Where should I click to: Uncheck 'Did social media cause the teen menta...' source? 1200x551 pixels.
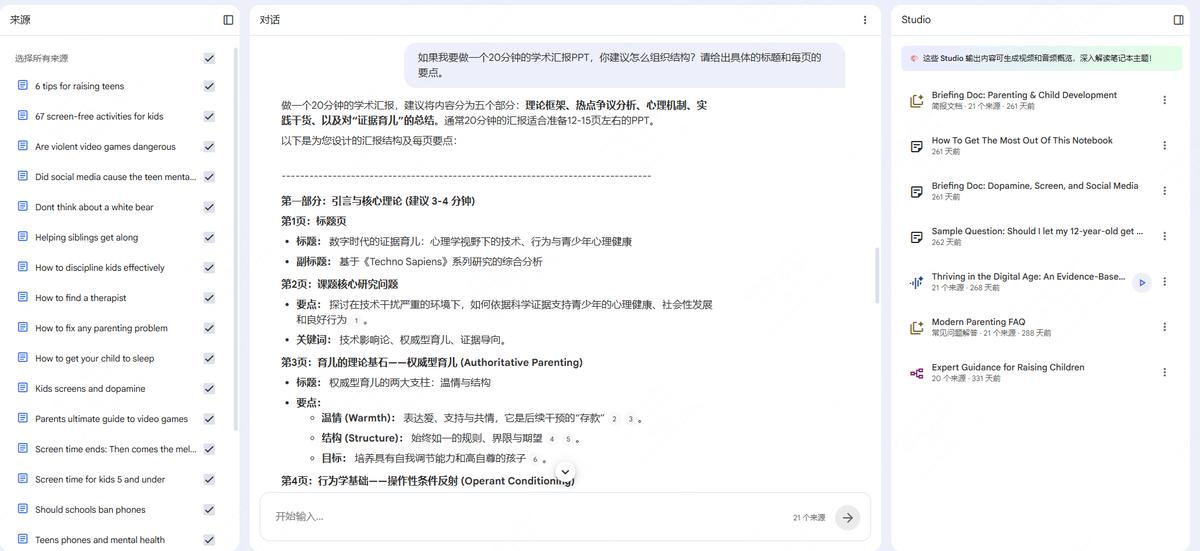[209, 177]
